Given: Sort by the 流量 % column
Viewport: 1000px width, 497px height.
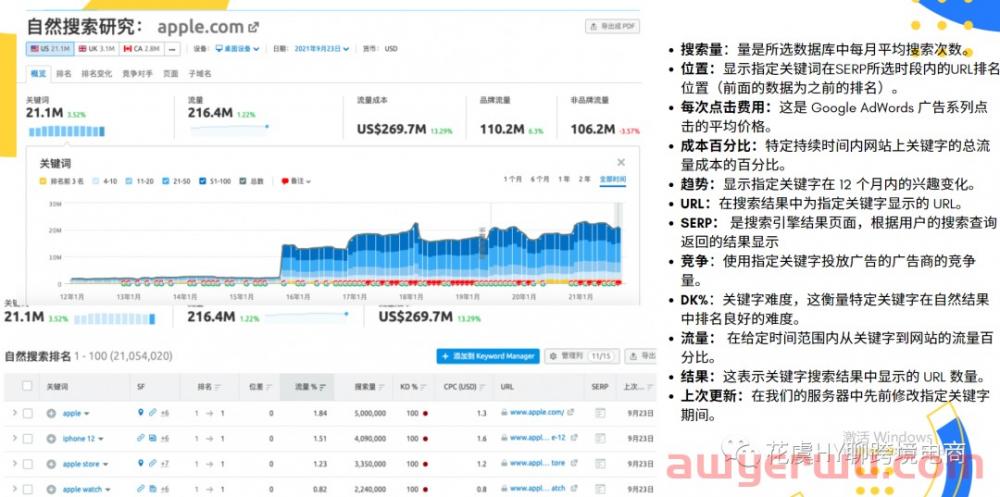Looking at the screenshot, I should [311, 387].
